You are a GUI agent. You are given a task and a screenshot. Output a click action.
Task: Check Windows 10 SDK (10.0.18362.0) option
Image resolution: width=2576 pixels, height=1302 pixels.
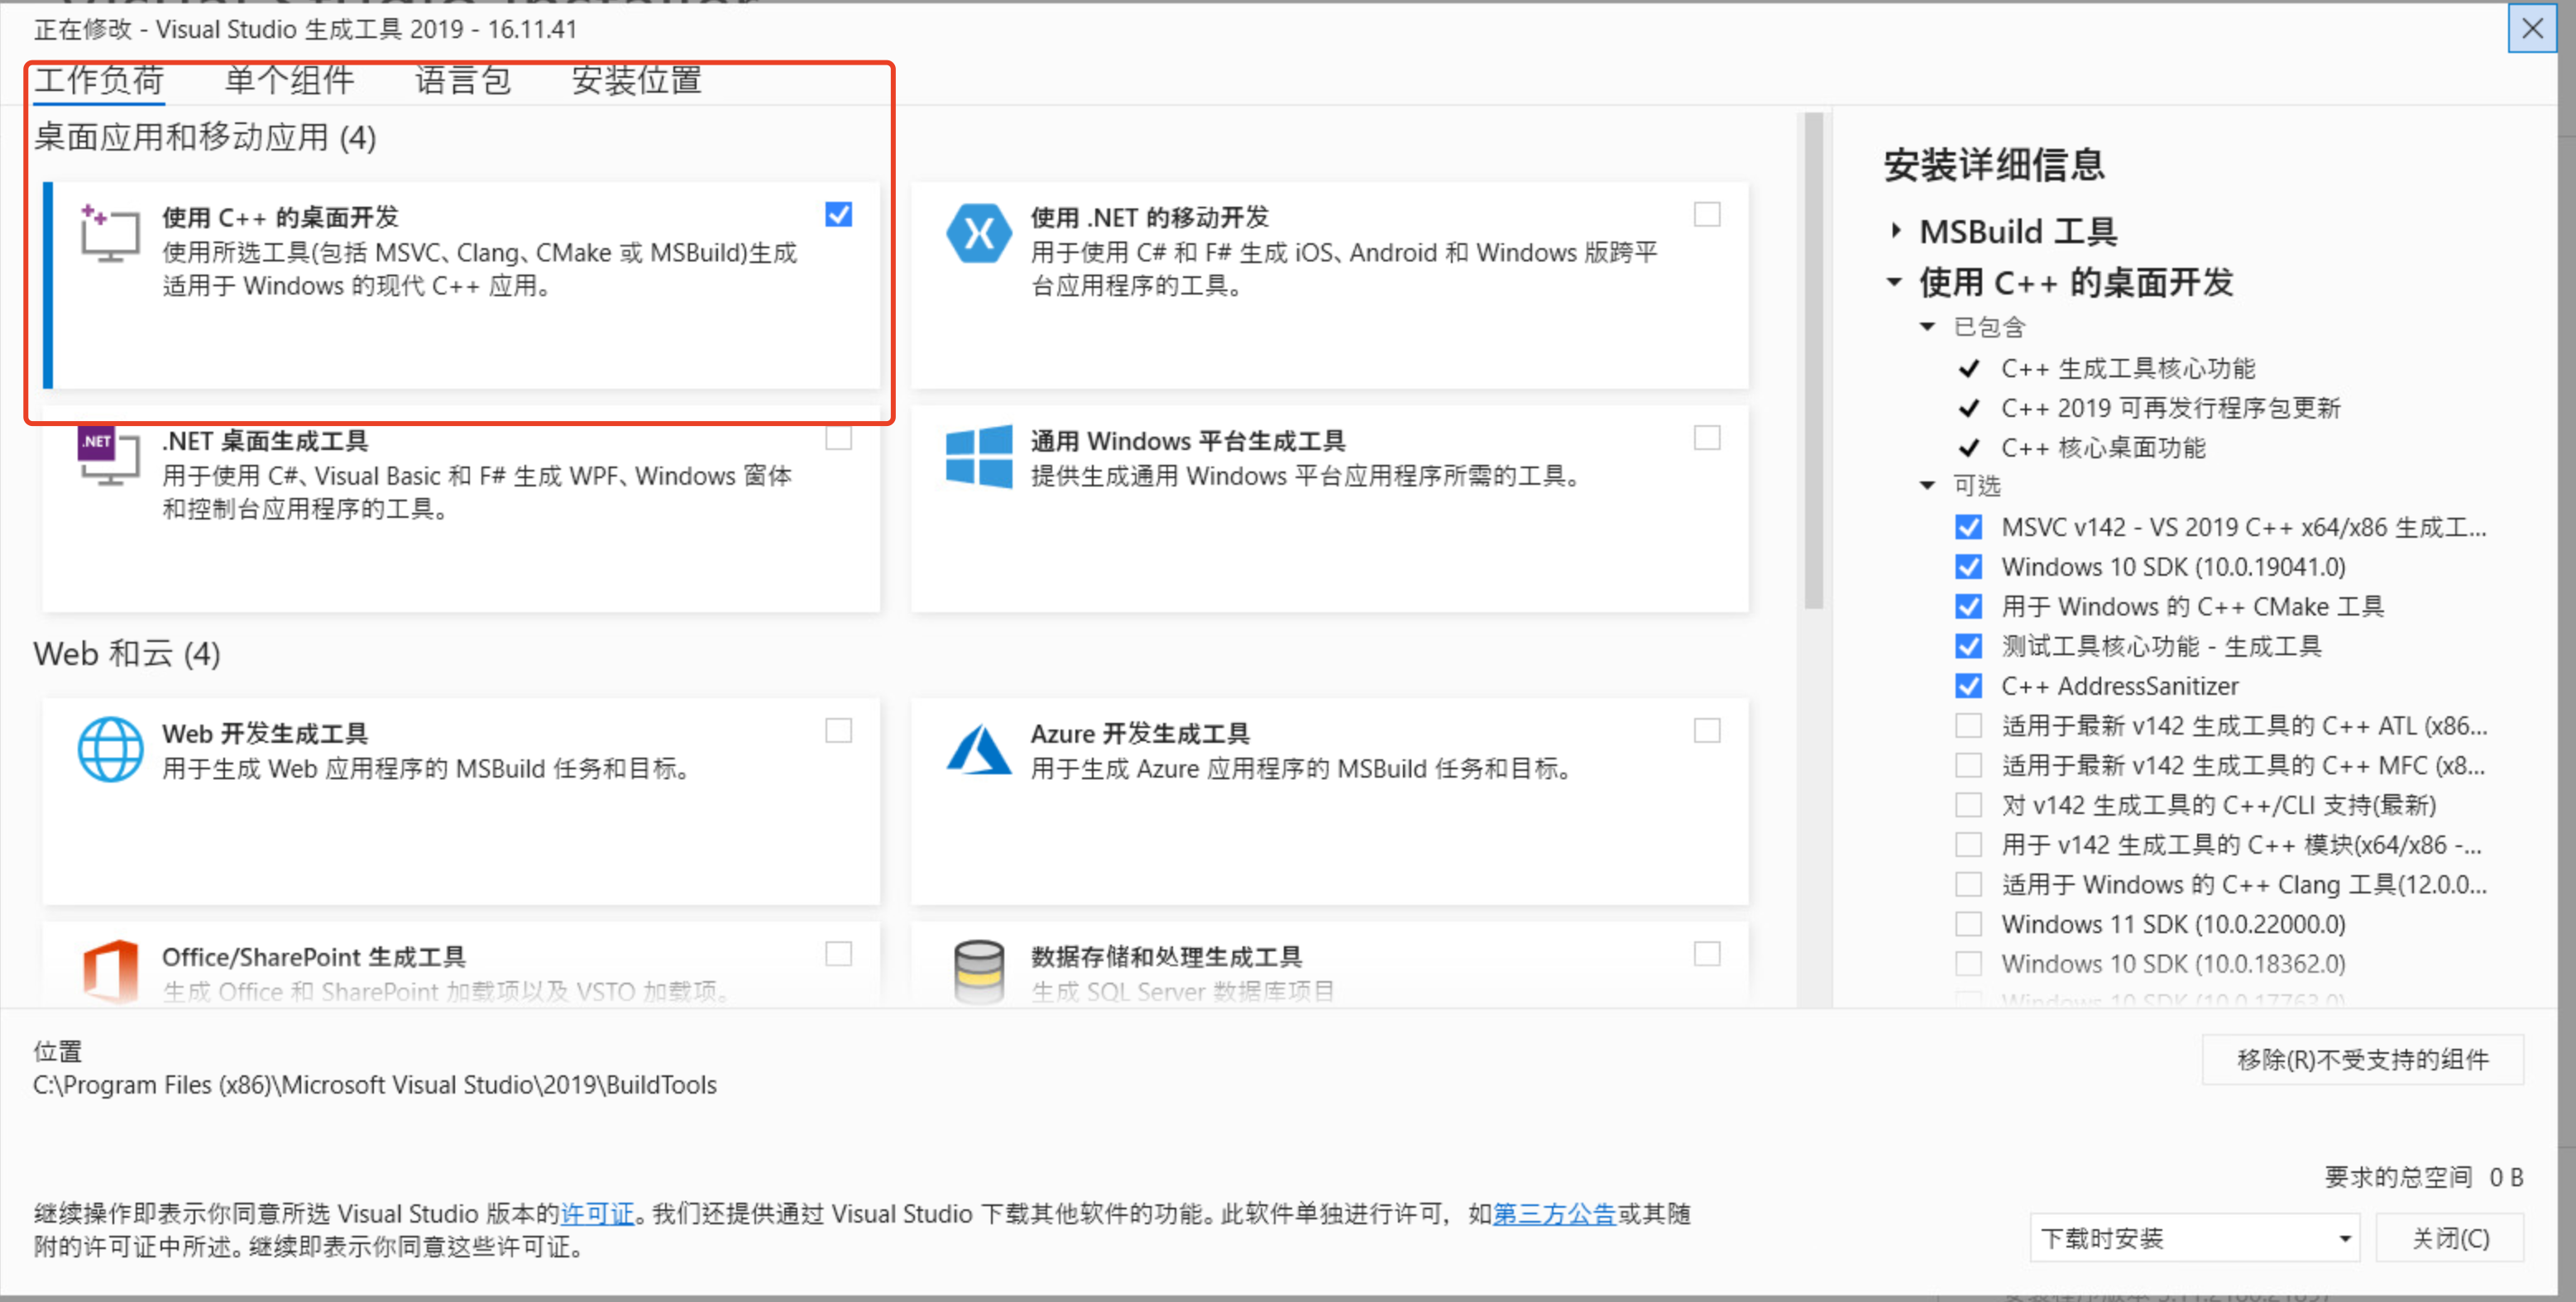(x=1967, y=964)
